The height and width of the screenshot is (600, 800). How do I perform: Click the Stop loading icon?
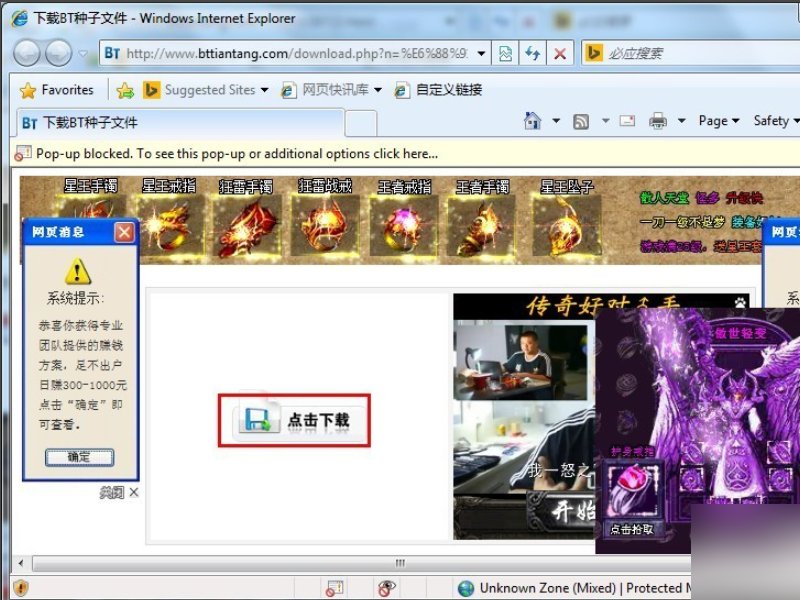tap(560, 54)
